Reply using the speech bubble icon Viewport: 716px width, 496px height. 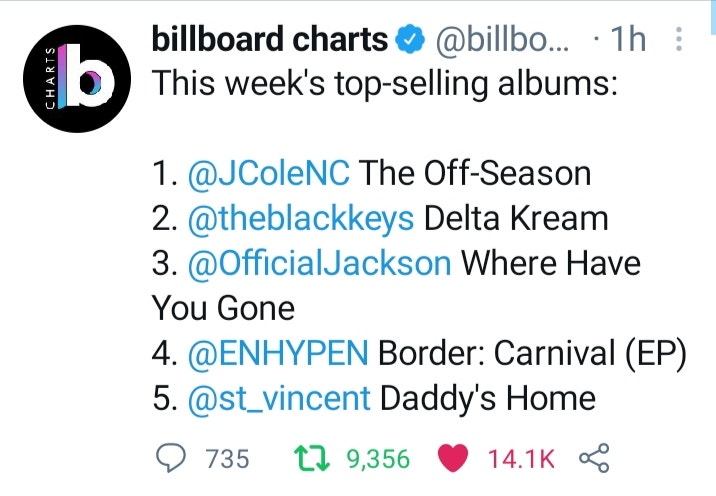point(171,458)
